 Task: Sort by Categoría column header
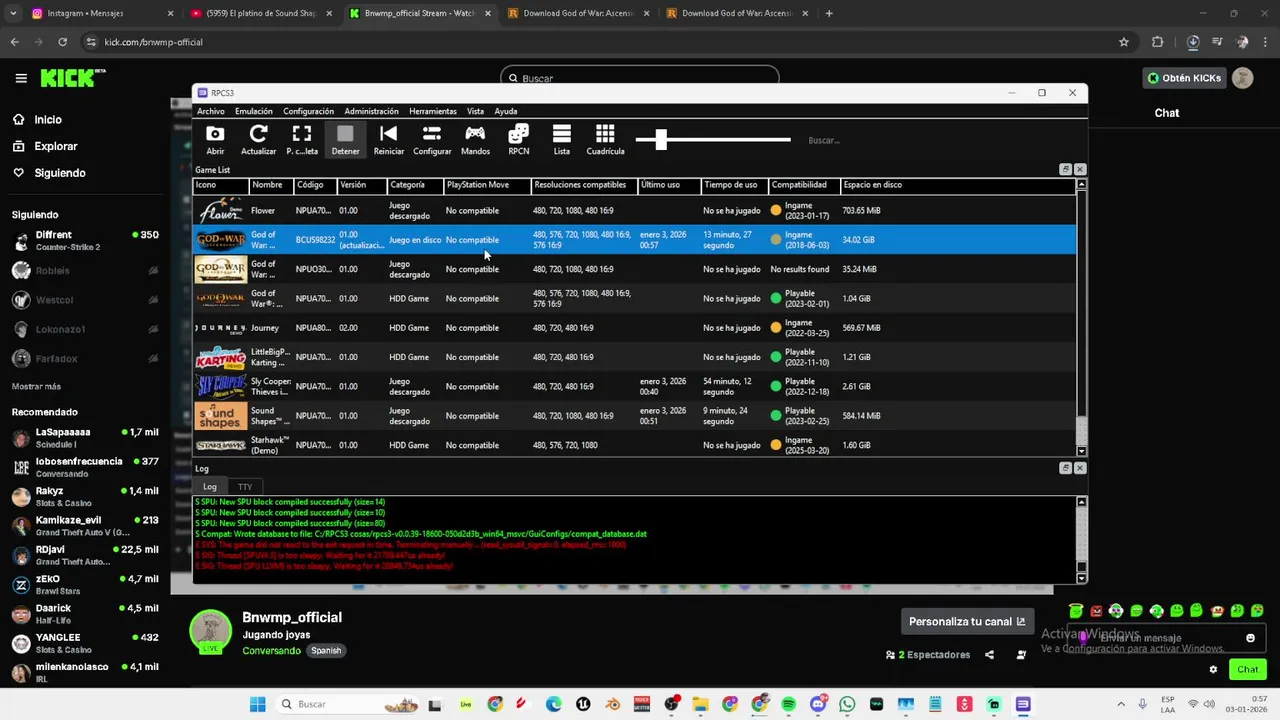pyautogui.click(x=414, y=185)
